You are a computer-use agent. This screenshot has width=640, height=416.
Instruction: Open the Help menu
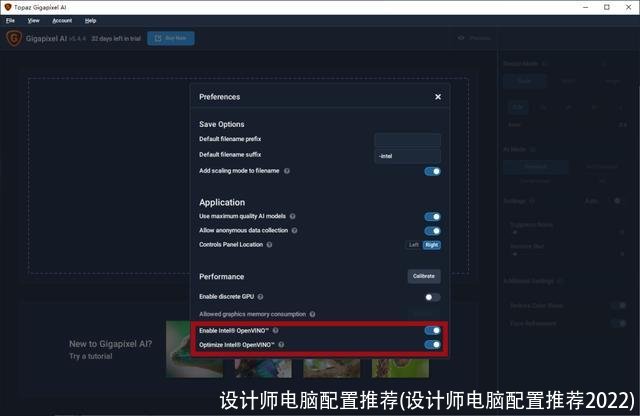click(90, 20)
